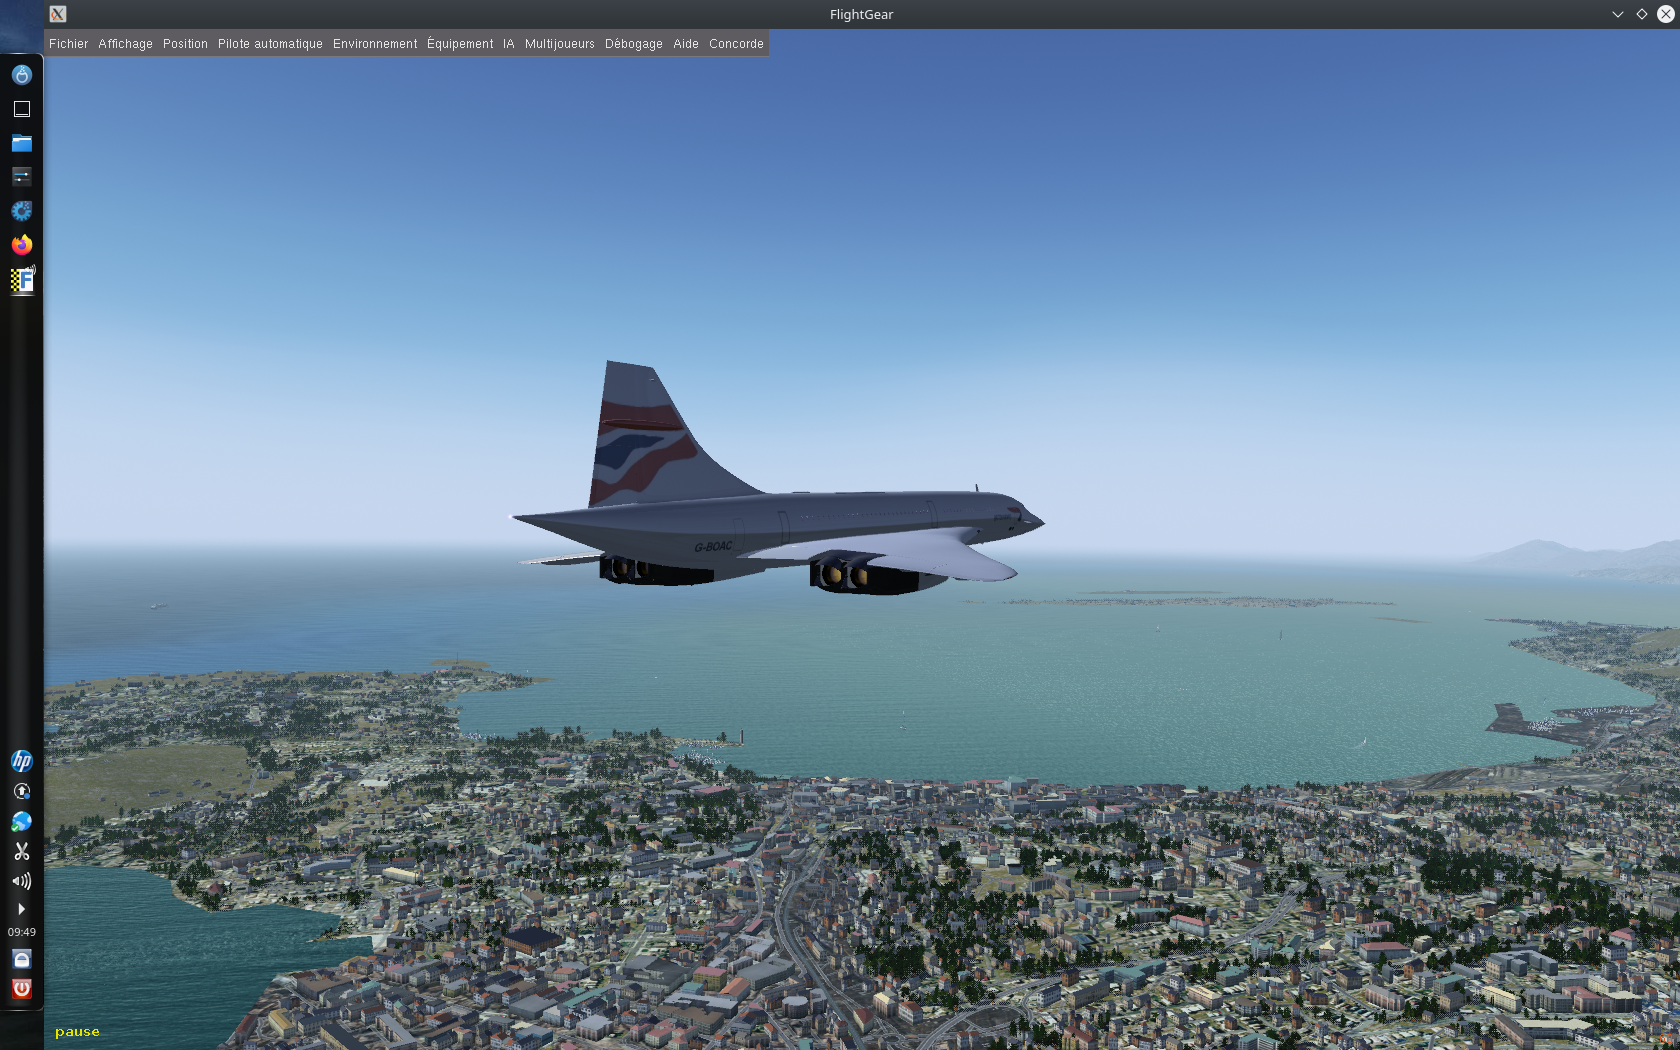This screenshot has height=1050, width=1680.
Task: Click the FlightGear window title text
Action: coord(861,14)
